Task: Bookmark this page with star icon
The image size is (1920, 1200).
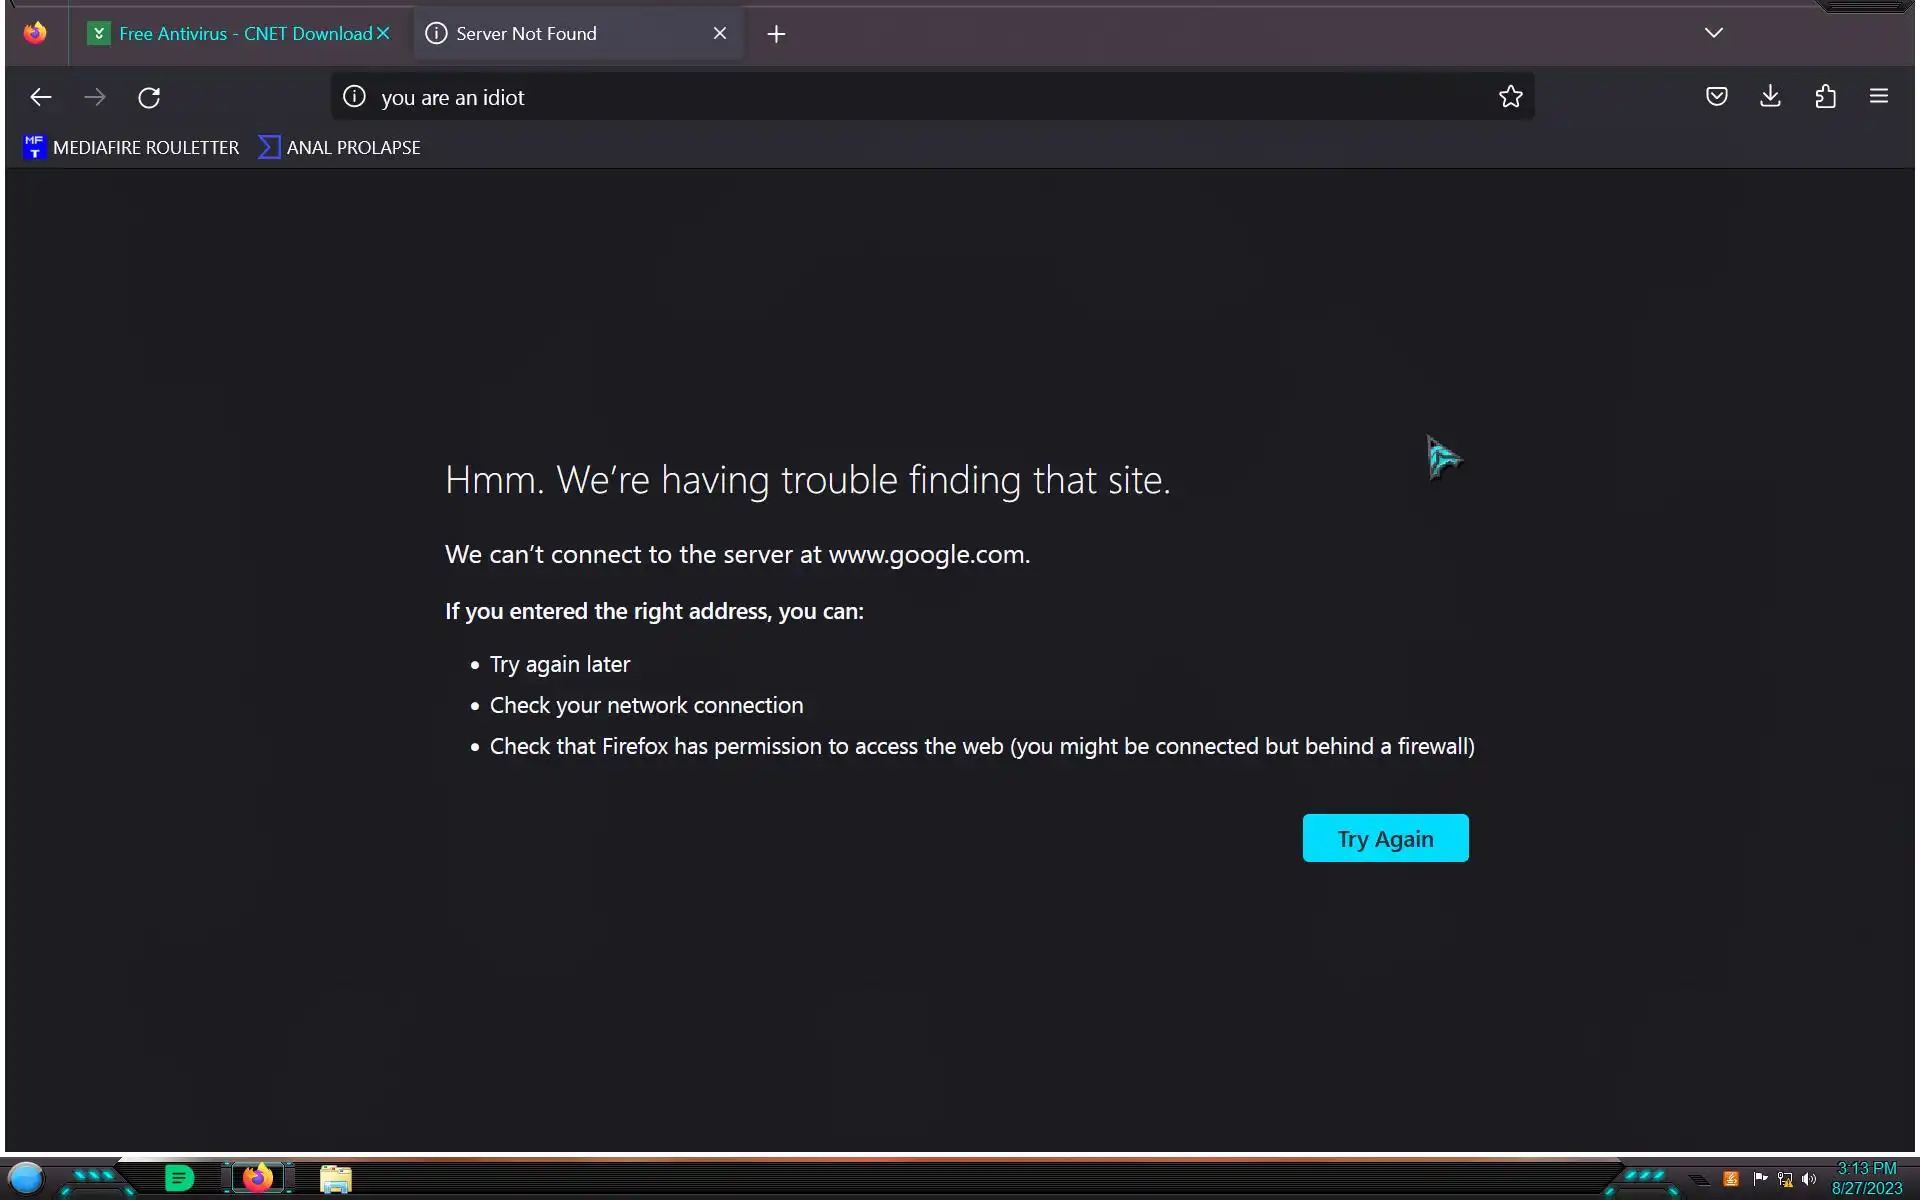Action: [x=1510, y=97]
